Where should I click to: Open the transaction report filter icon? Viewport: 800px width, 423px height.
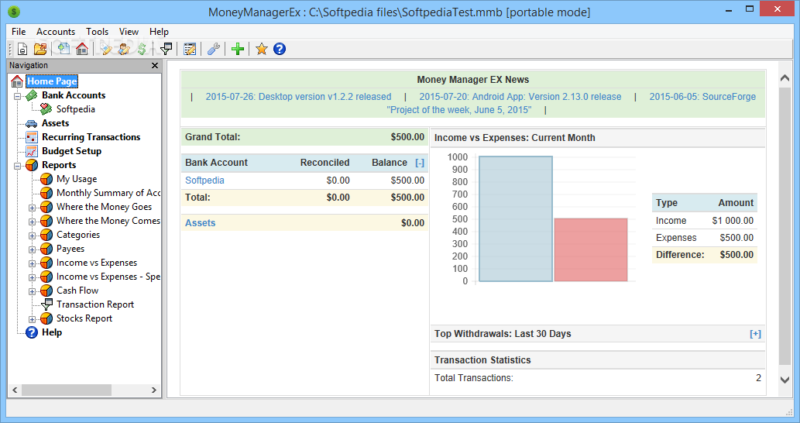click(x=166, y=49)
